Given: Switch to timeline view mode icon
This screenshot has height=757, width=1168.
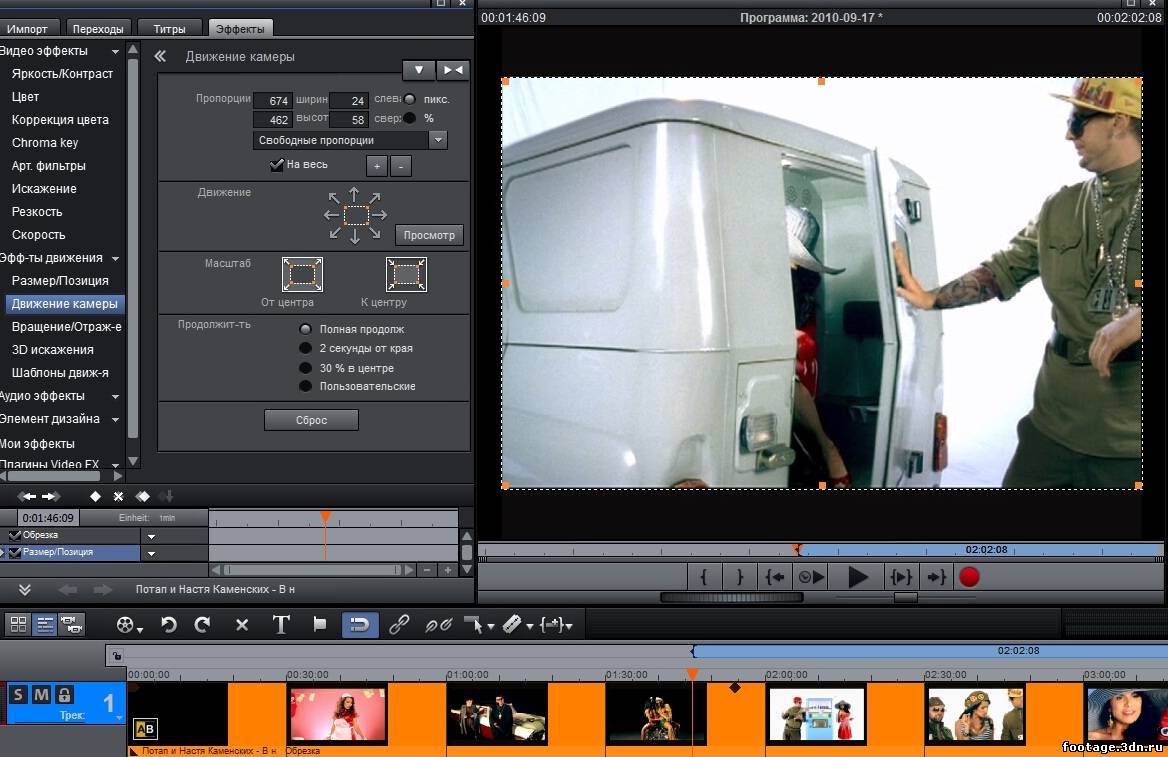Looking at the screenshot, I should tap(45, 624).
